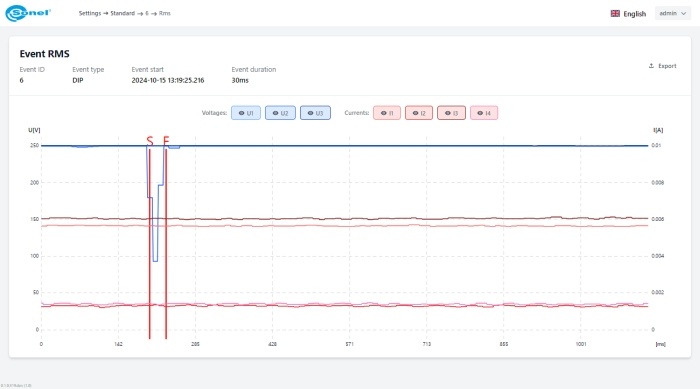Hide the I2 current trace

419,113
